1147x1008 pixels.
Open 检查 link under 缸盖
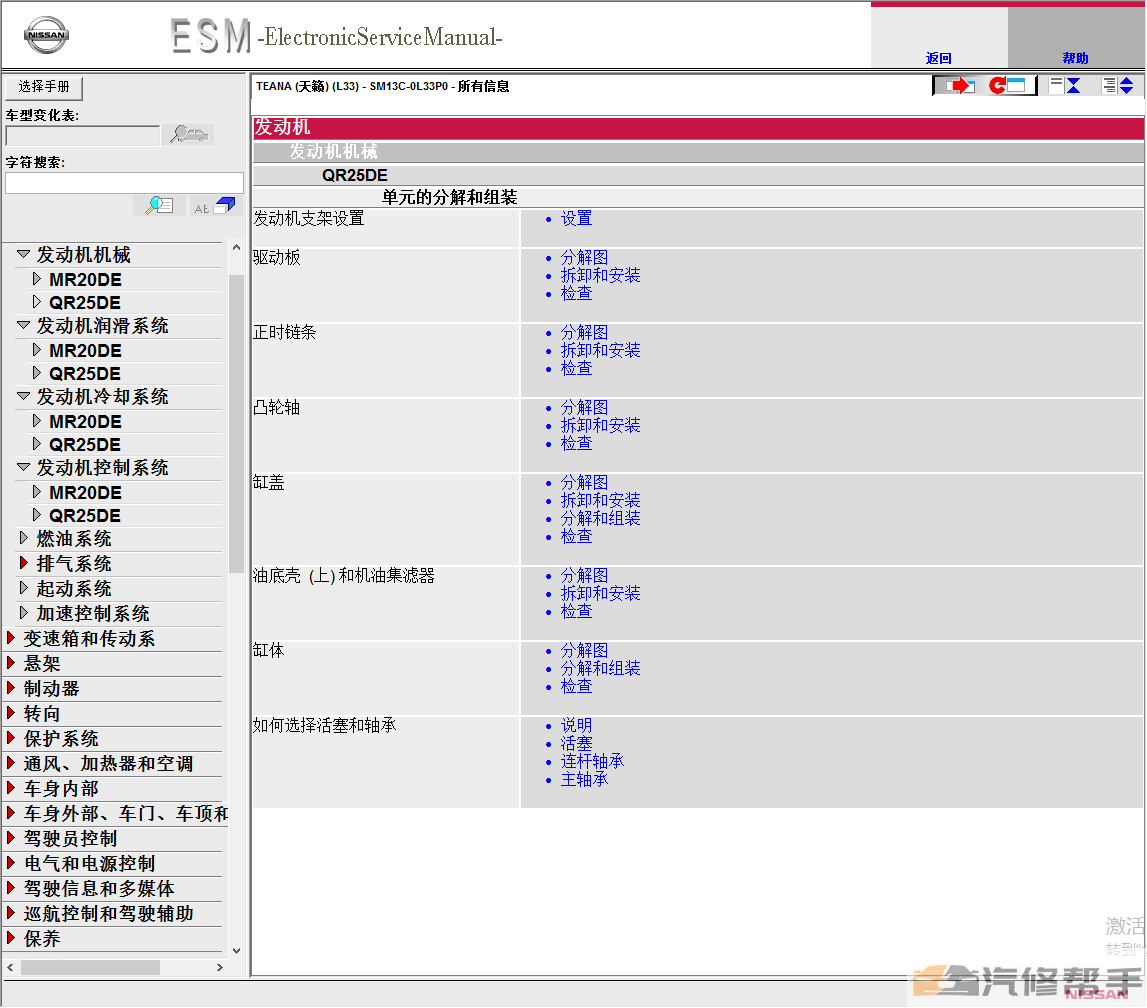576,536
